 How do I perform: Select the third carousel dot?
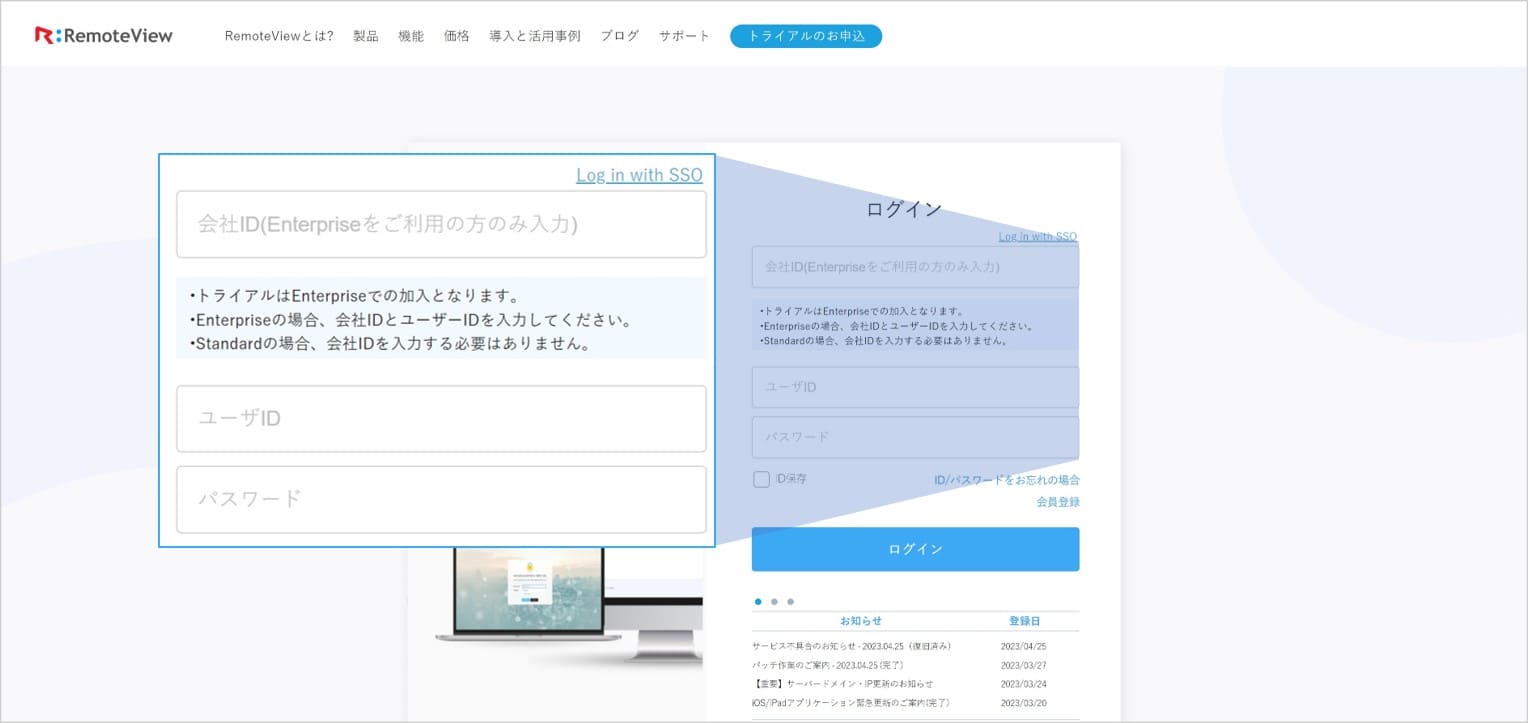(790, 602)
